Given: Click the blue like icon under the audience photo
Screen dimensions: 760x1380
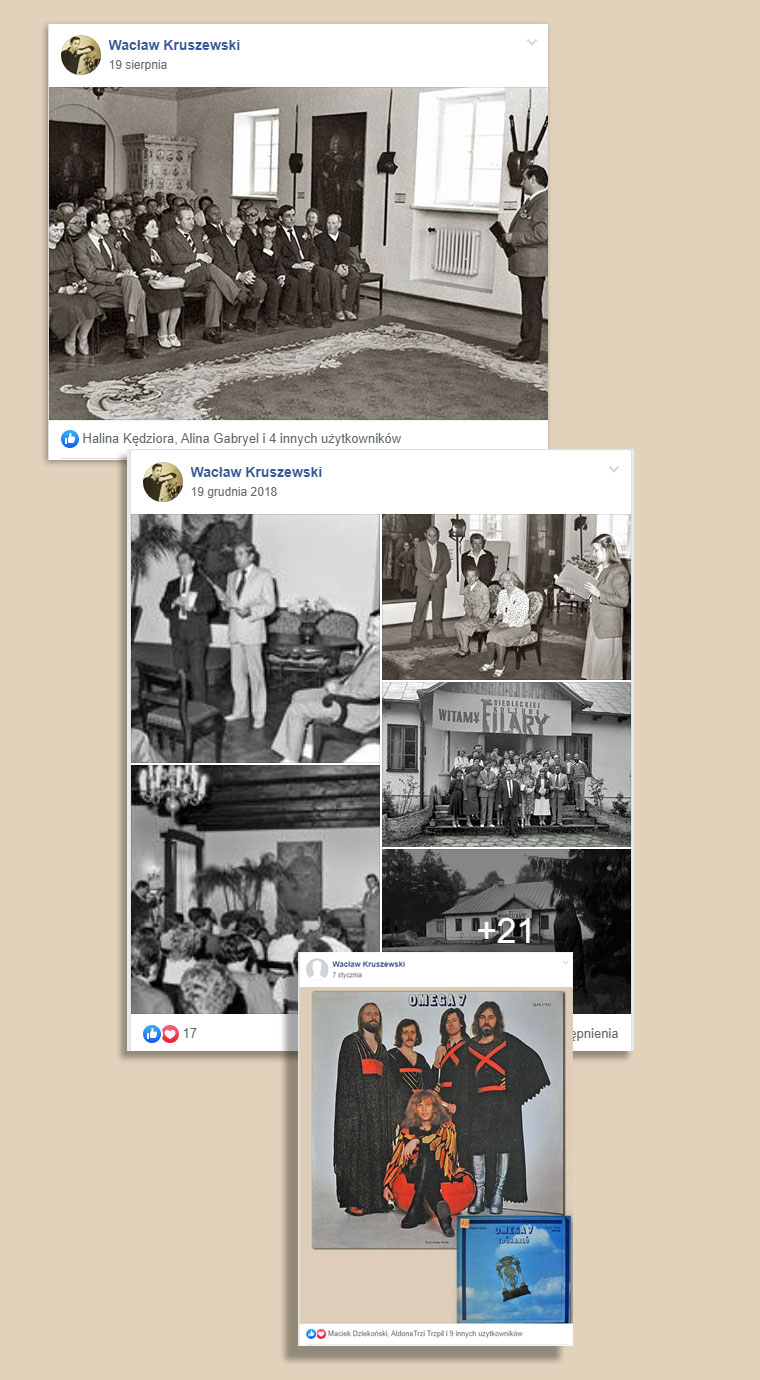Looking at the screenshot, I should [70, 438].
